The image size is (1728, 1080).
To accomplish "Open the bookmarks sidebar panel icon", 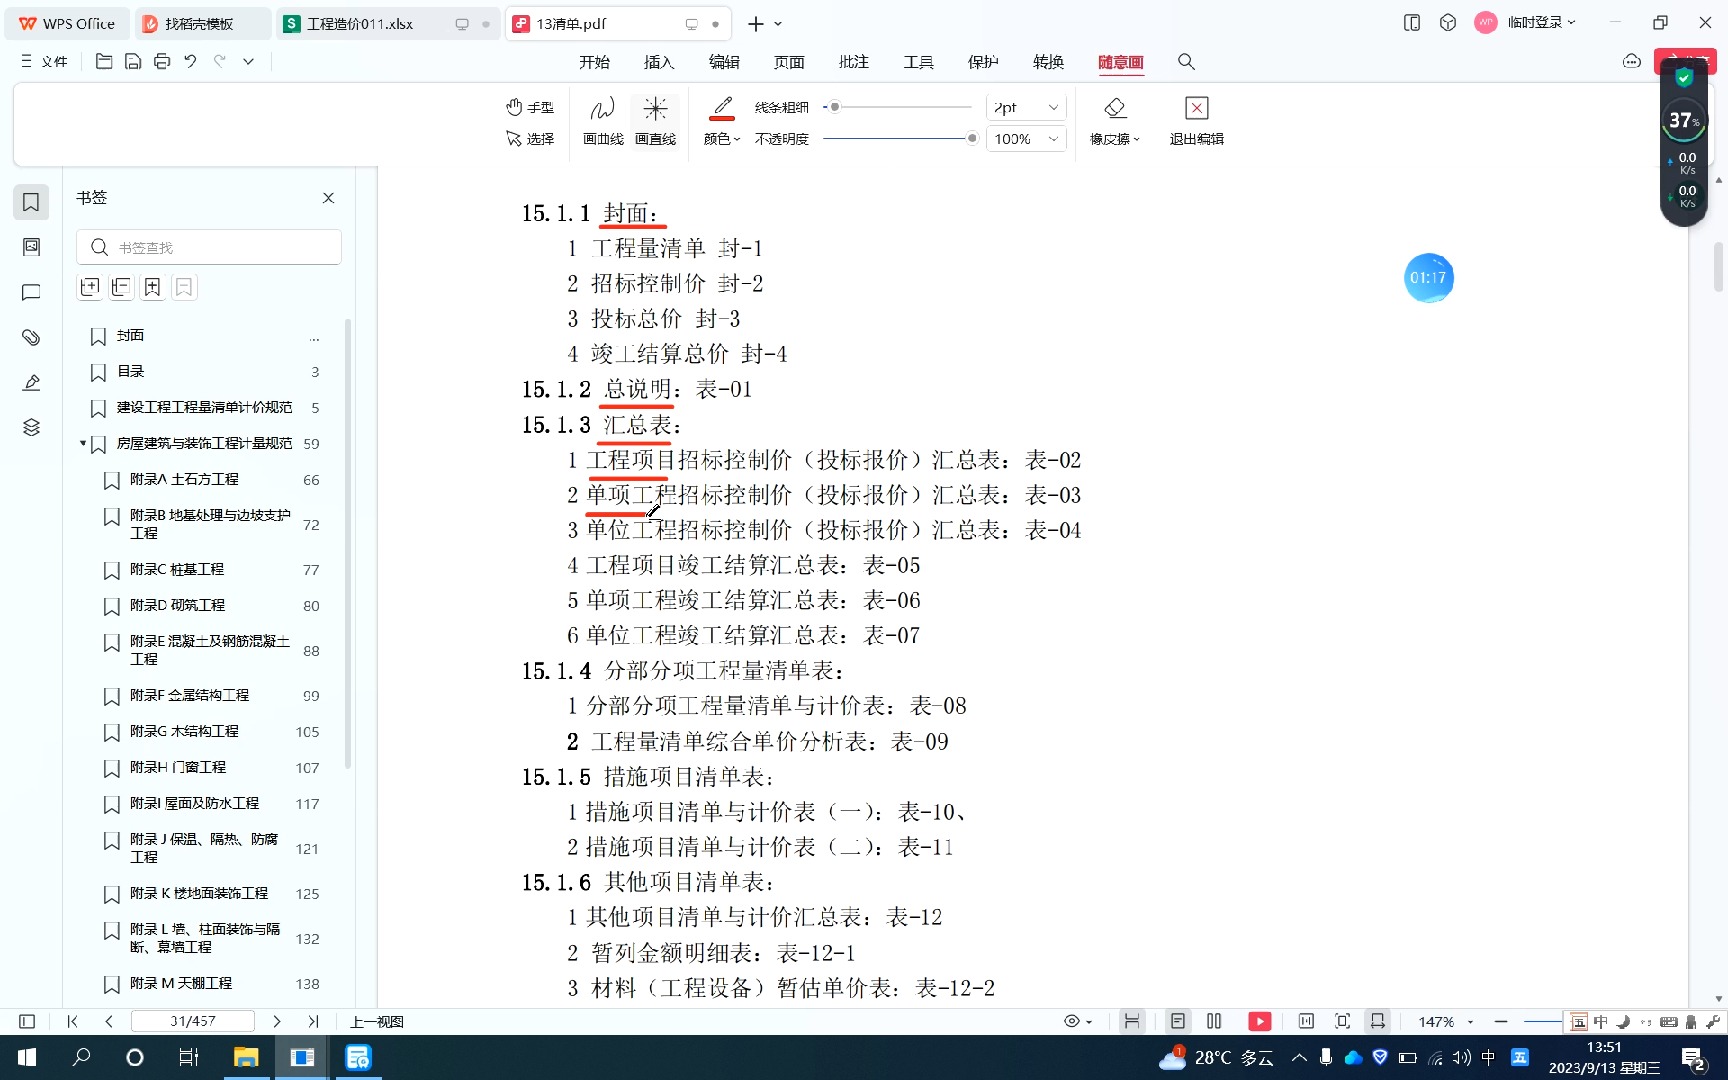I will click(x=31, y=202).
